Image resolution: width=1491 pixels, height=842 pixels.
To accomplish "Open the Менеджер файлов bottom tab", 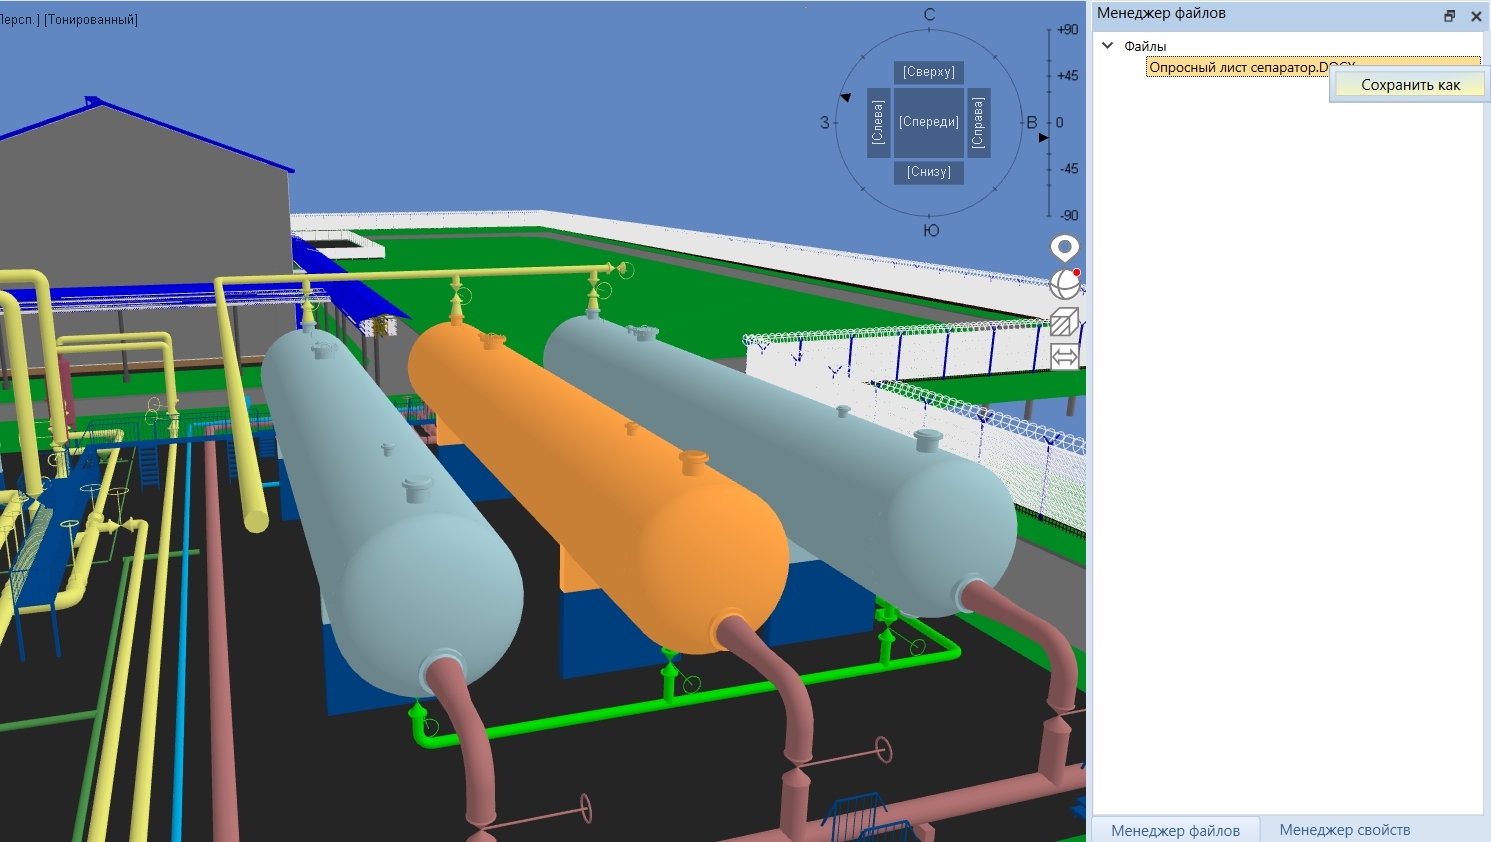I will click(1175, 831).
